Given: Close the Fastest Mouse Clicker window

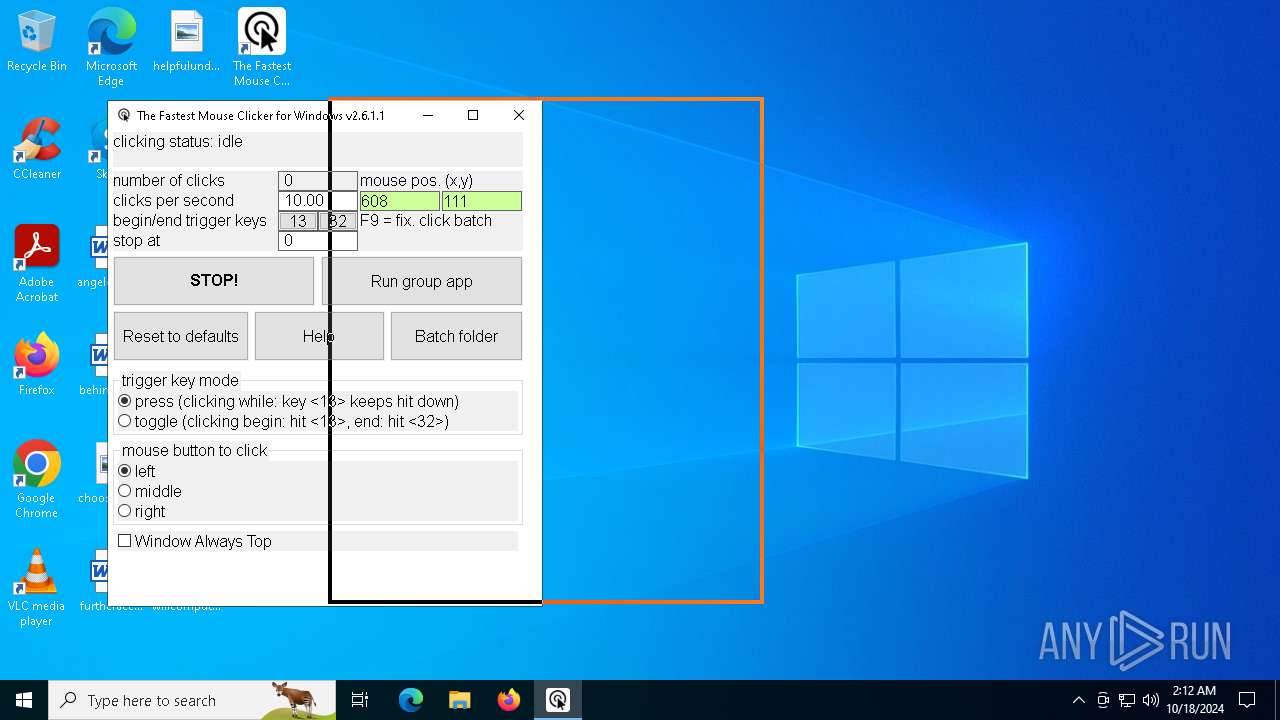Looking at the screenshot, I should [518, 116].
